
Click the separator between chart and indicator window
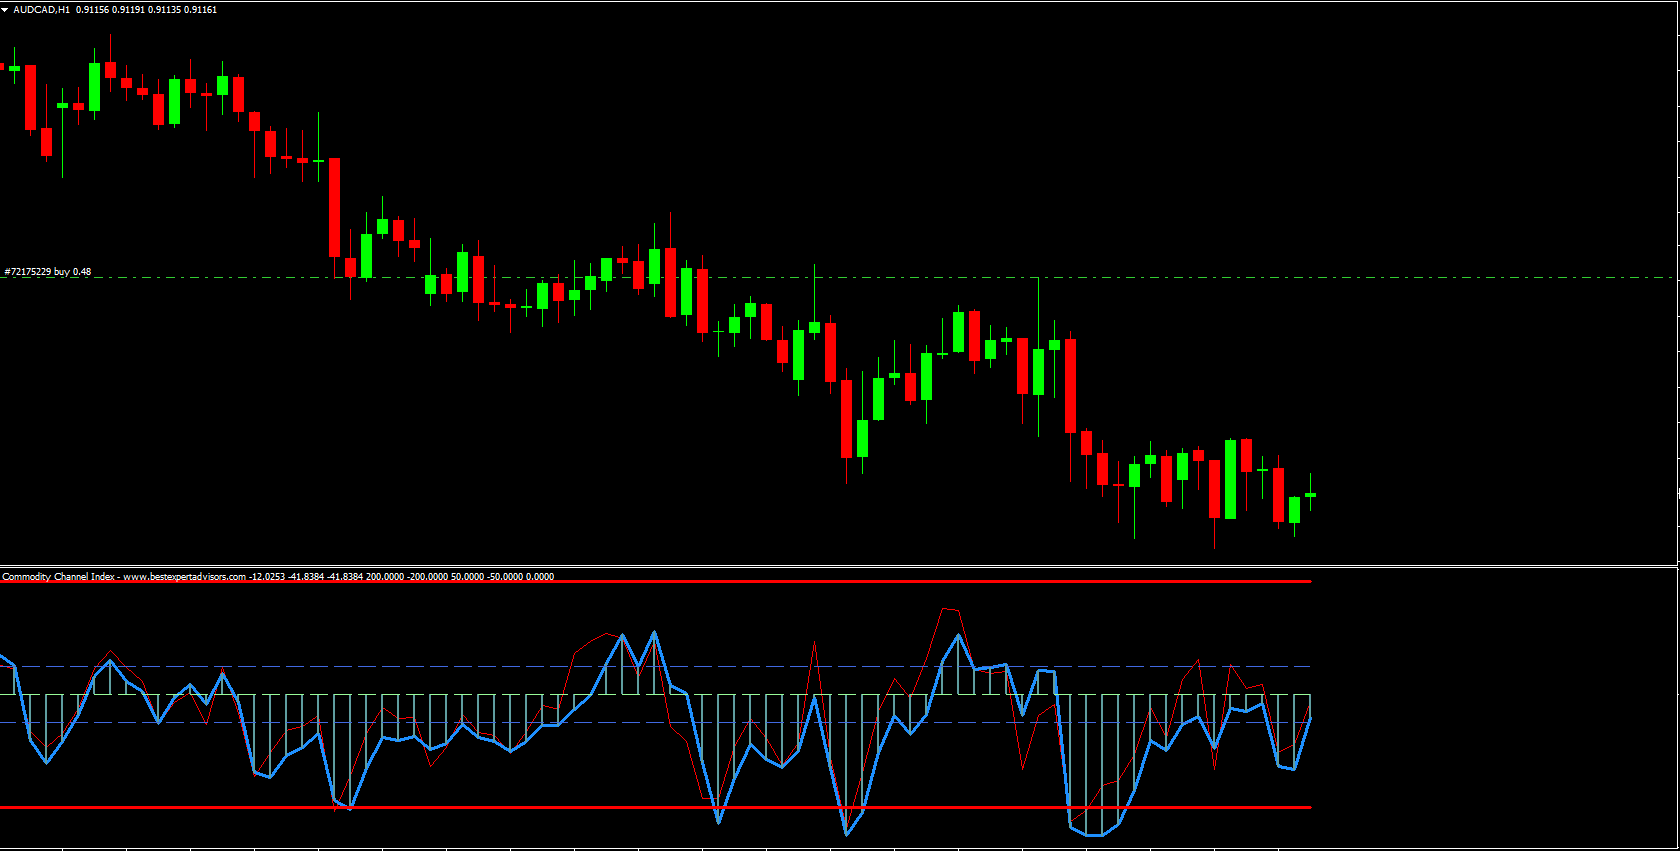800,566
